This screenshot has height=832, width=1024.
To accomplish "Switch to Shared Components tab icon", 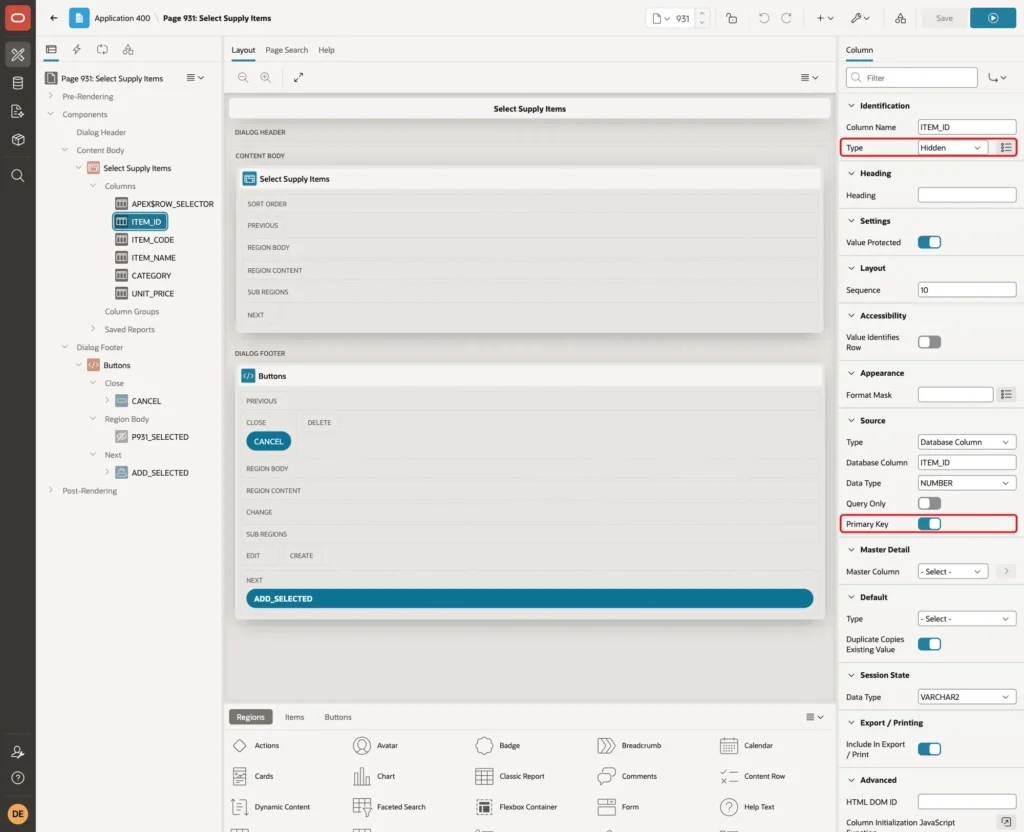I will (x=128, y=50).
